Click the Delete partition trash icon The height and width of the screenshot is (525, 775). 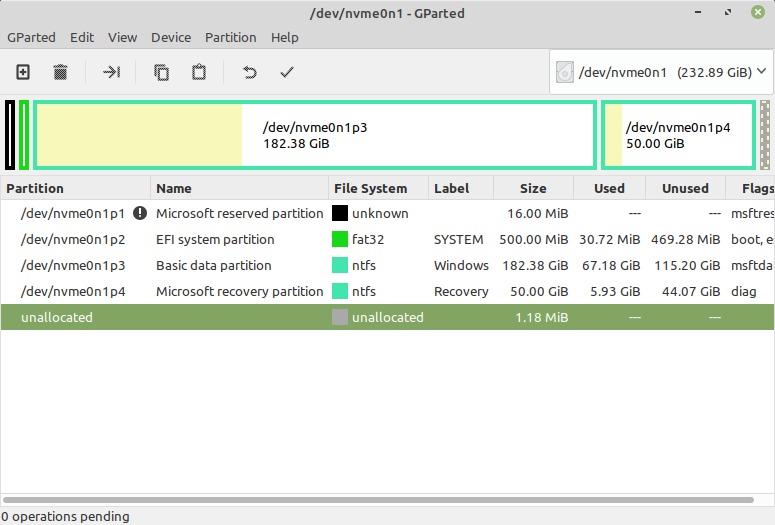click(x=60, y=72)
